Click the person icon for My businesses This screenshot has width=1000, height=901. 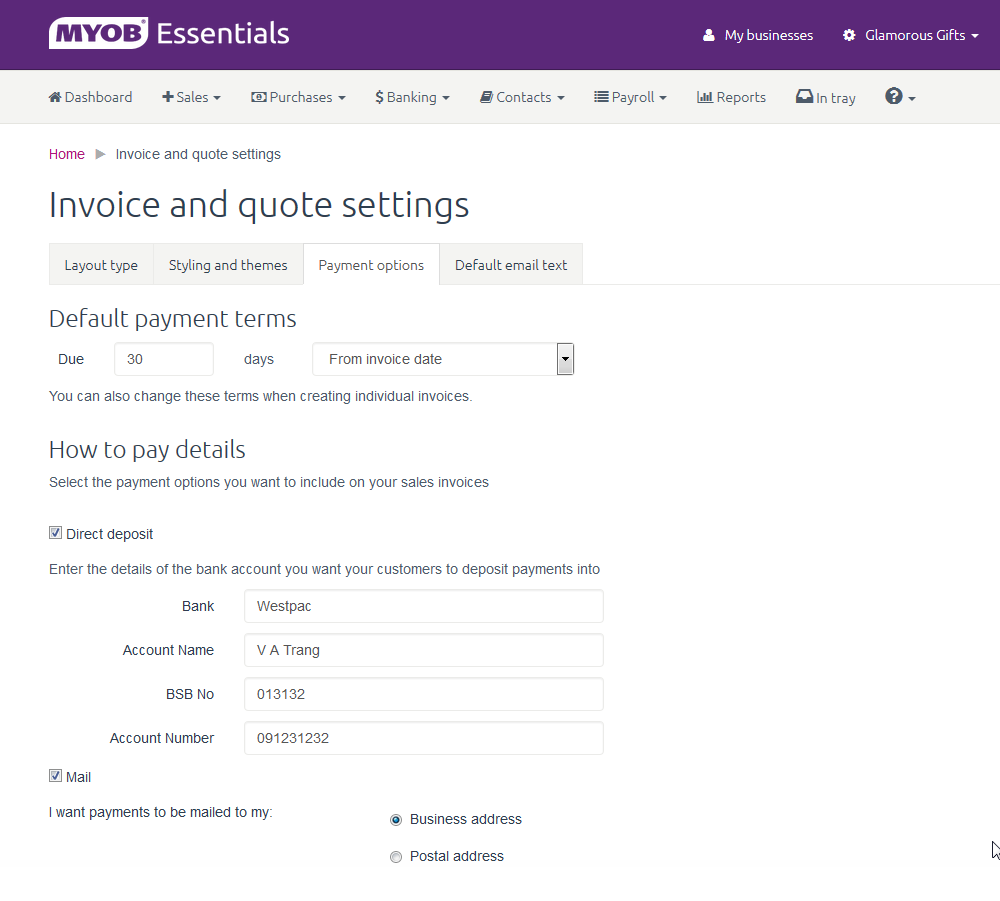click(x=709, y=35)
